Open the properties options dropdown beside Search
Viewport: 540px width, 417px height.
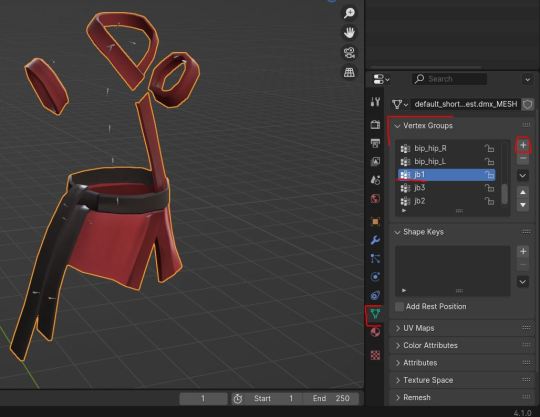pos(527,80)
